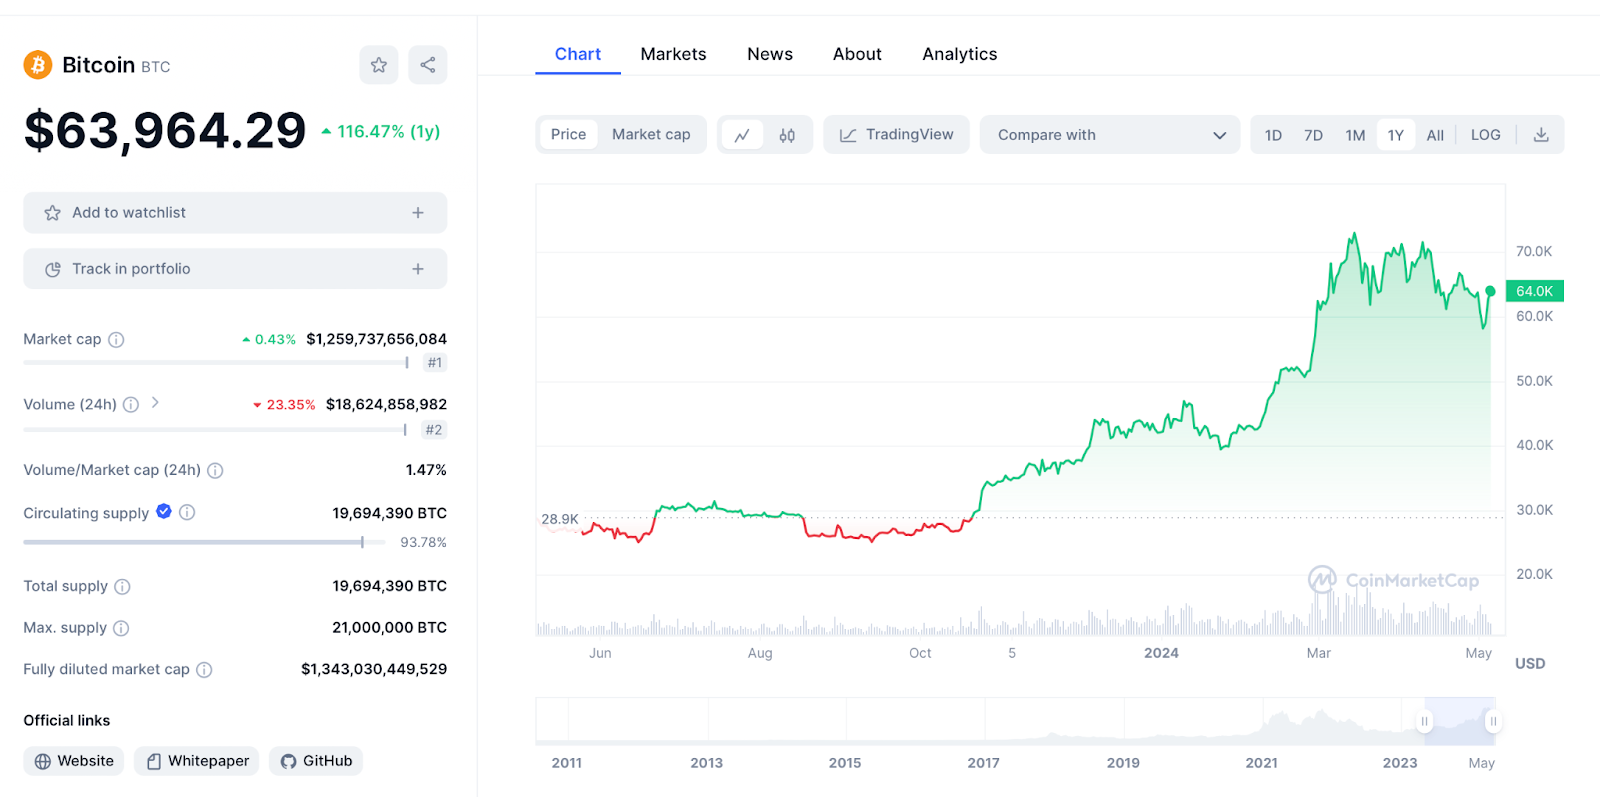This screenshot has height=797, width=1600.
Task: Open the About tab
Action: 857,54
